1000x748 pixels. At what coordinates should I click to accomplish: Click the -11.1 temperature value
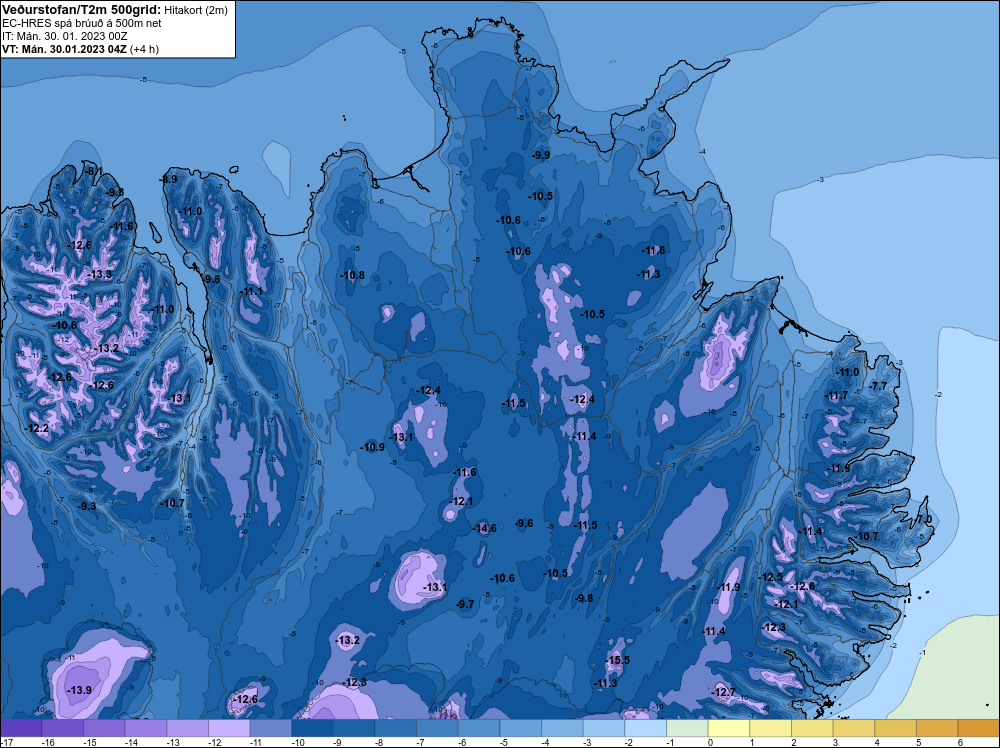[x=251, y=291]
